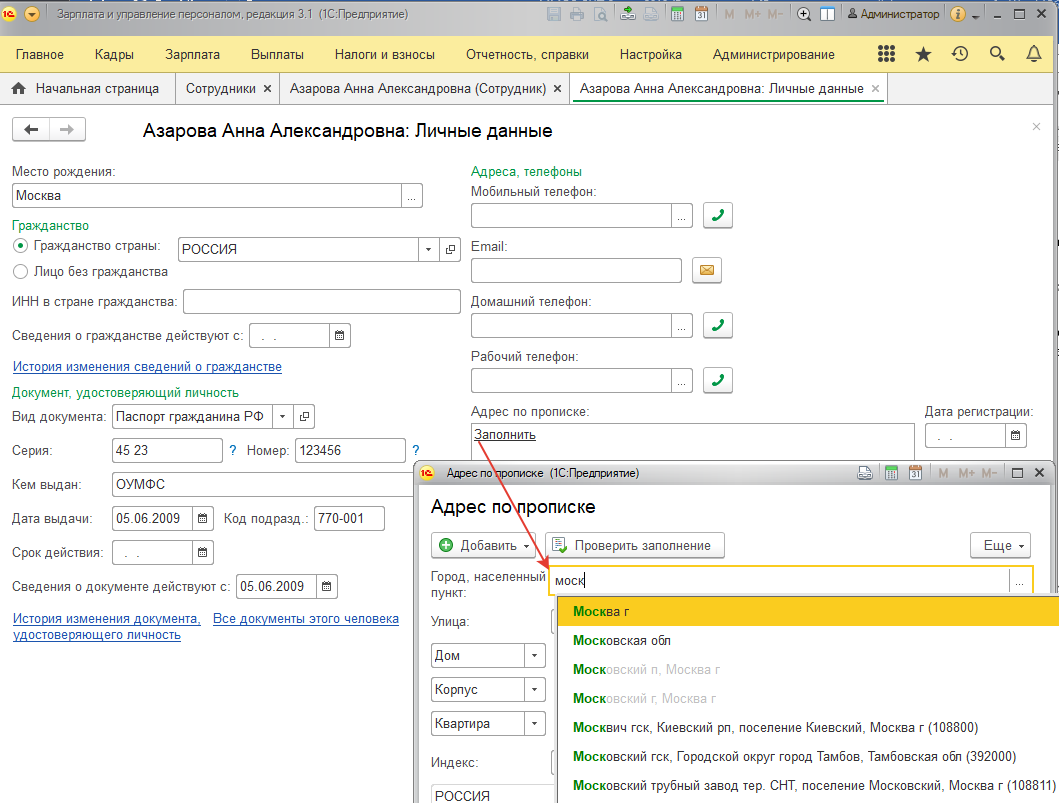
Task: Select 'Лицо без гражданства' radio button
Action: point(20,271)
